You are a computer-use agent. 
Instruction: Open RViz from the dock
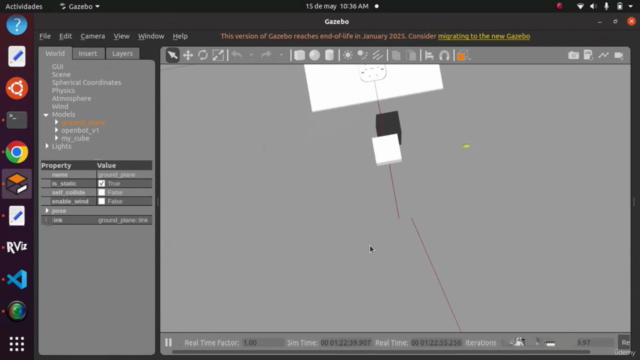click(x=17, y=247)
